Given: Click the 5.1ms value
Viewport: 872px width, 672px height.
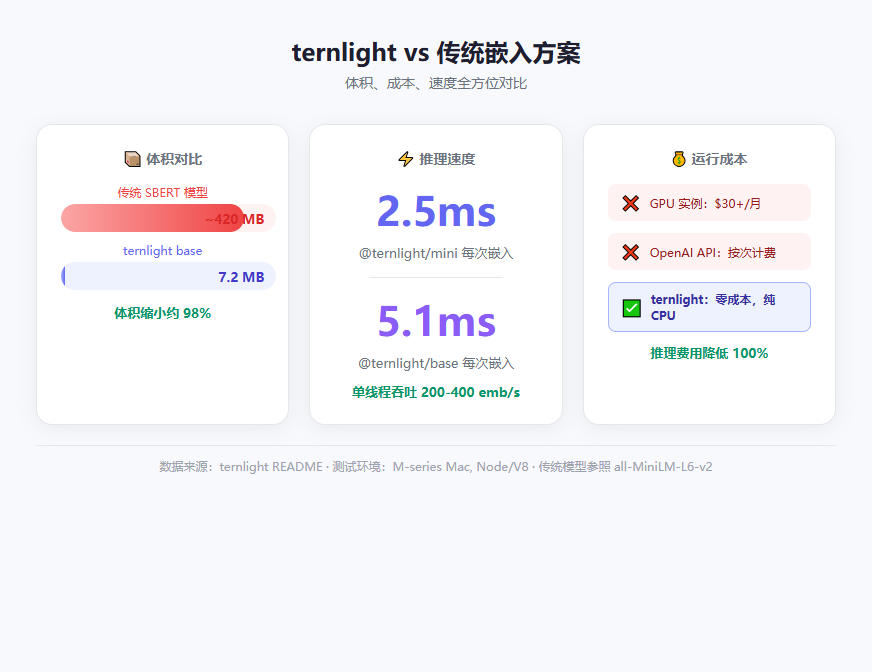Looking at the screenshot, I should tap(436, 321).
